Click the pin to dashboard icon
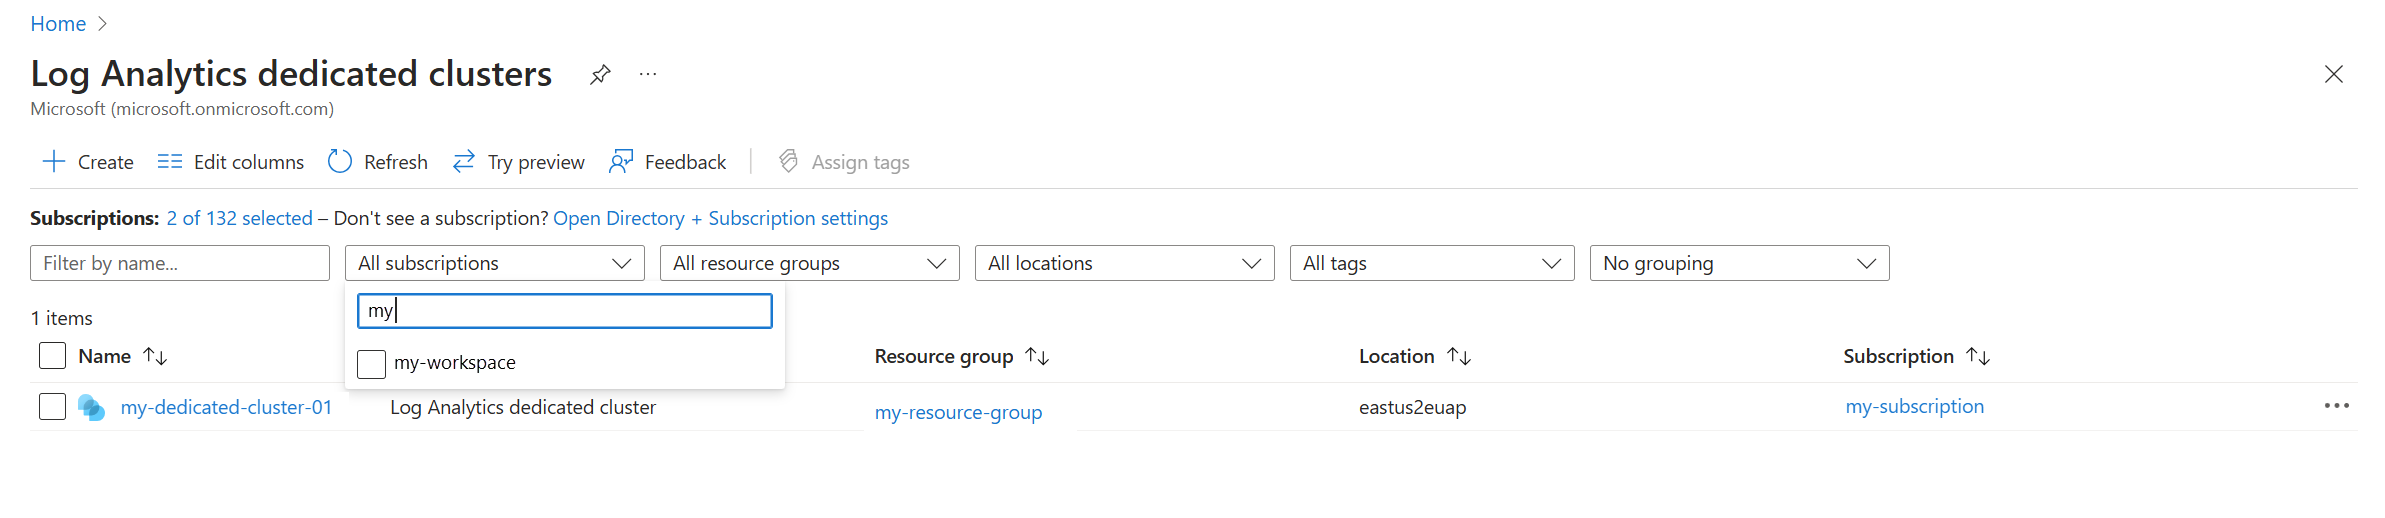2385x518 pixels. point(600,75)
